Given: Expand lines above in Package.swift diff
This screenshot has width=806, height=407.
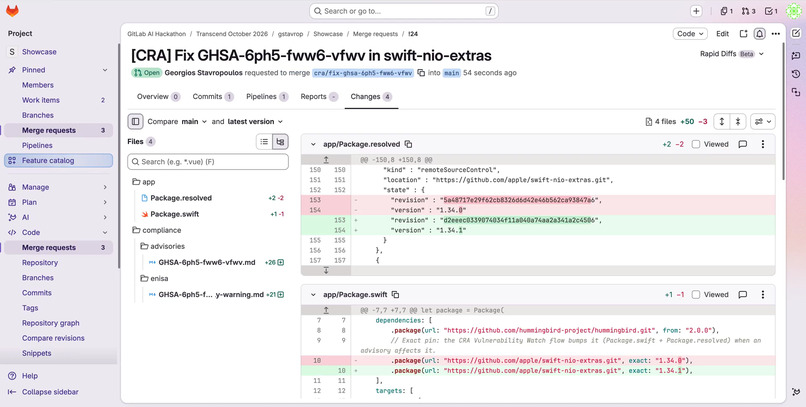Looking at the screenshot, I should click(x=326, y=310).
